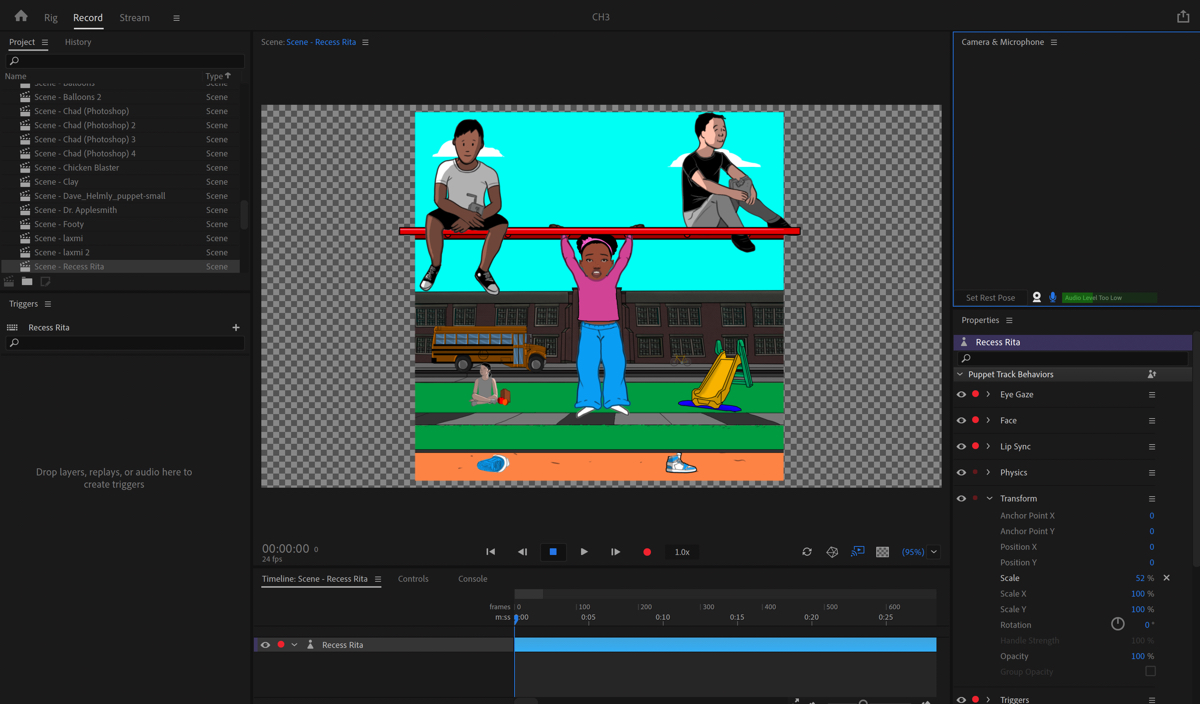
Task: Click the Triggers layout grid icon
Action: tap(12, 327)
